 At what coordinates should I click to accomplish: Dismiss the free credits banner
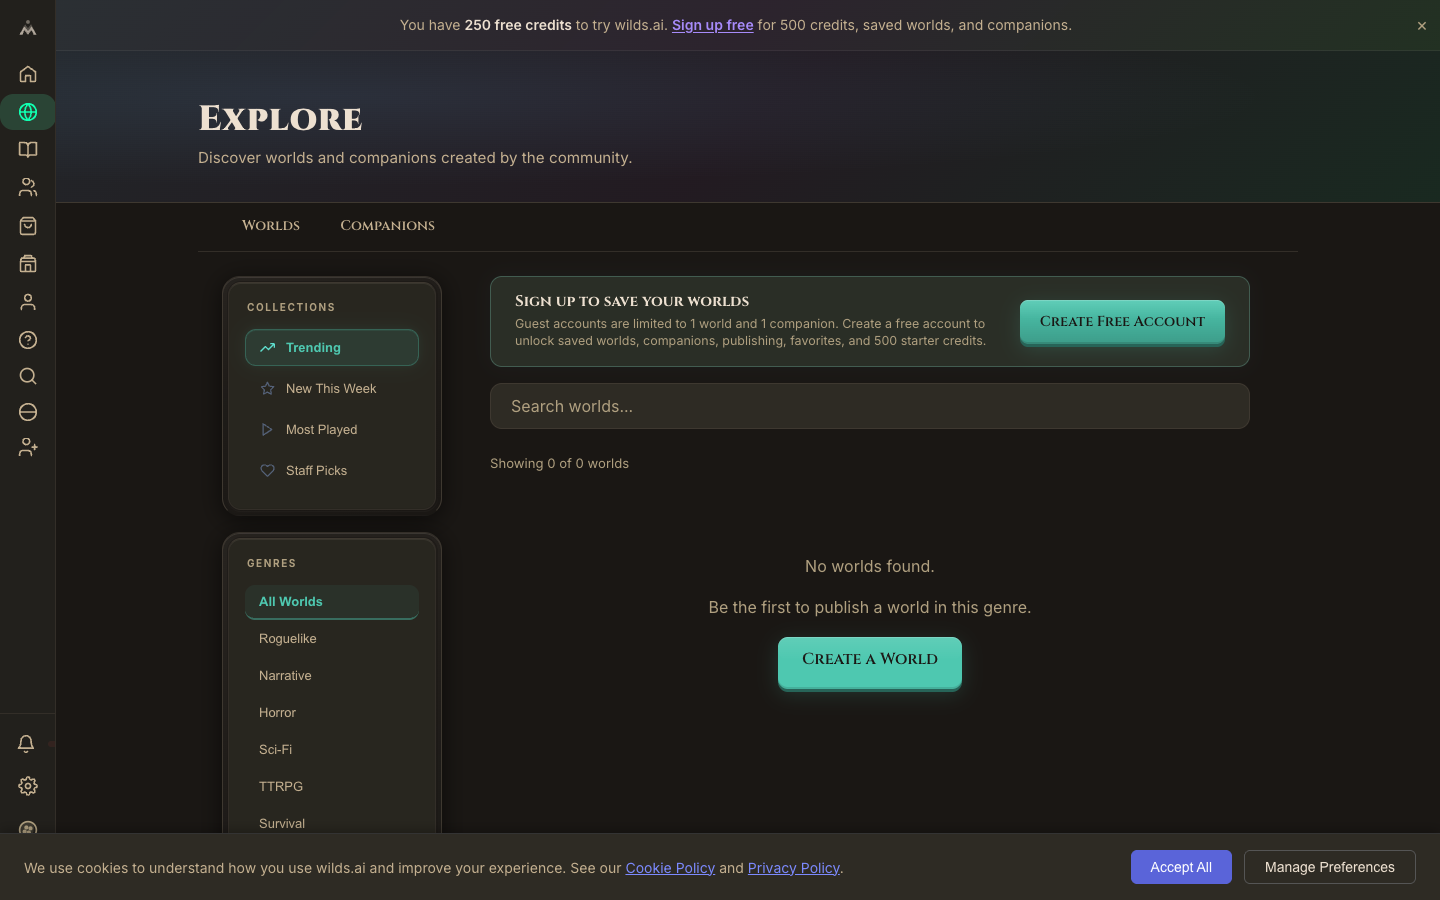[x=1421, y=26]
